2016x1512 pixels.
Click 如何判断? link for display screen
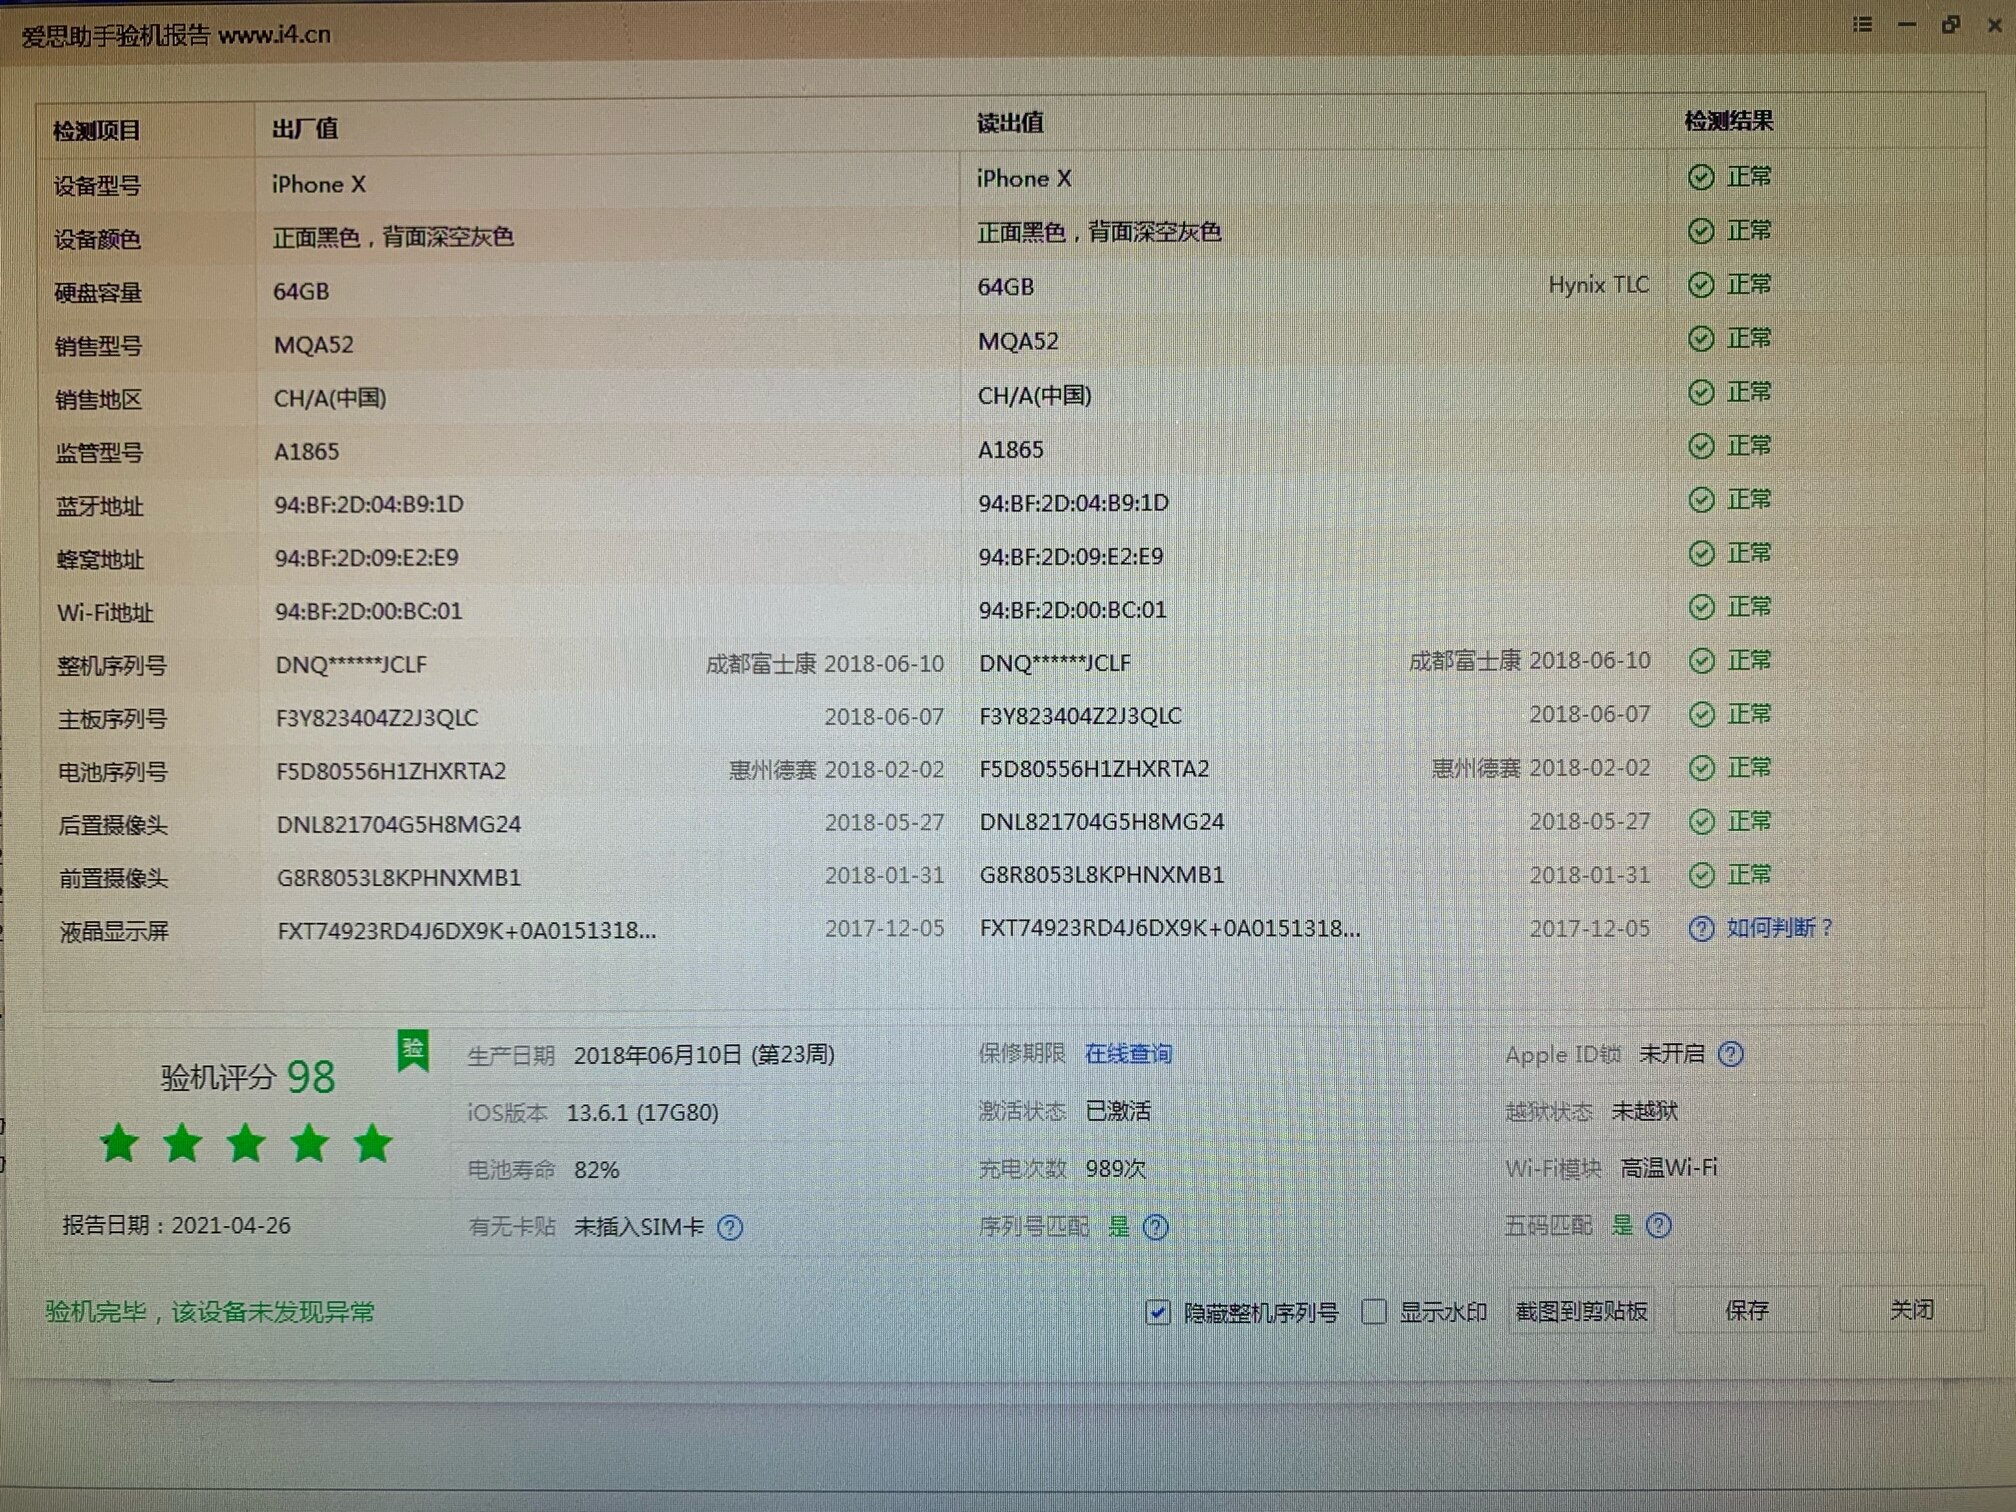pos(1780,928)
